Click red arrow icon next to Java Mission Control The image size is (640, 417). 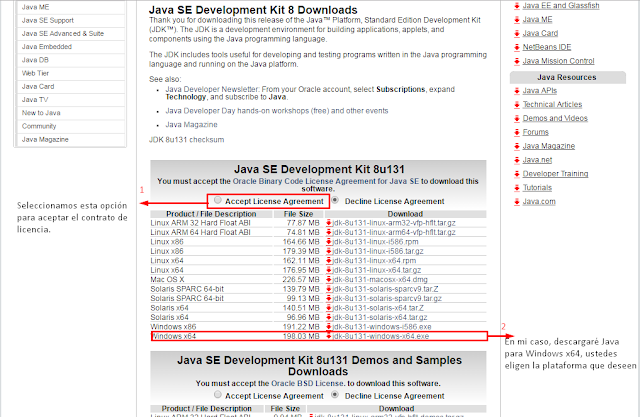[x=517, y=62]
